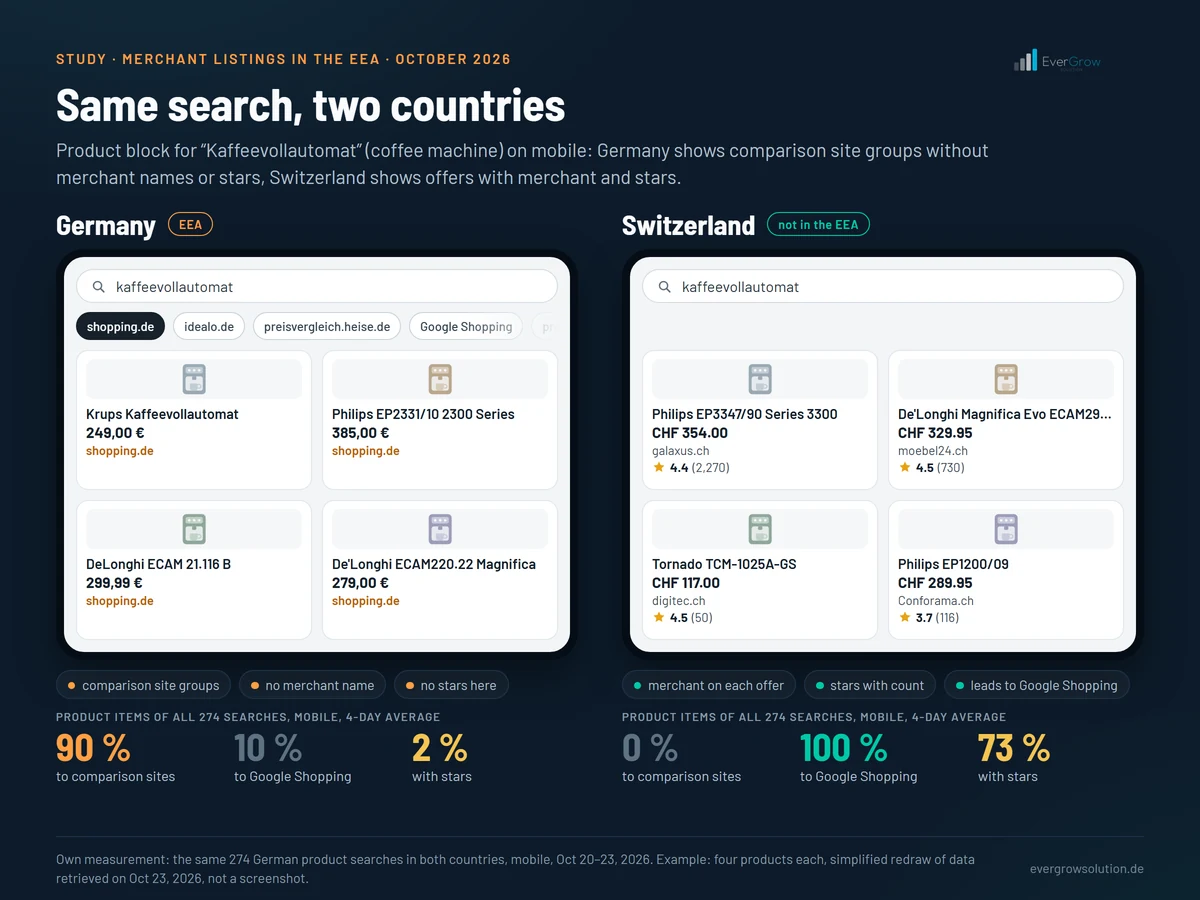Click the 'not in the EEA' badge
The width and height of the screenshot is (1200, 900).
[x=818, y=225]
